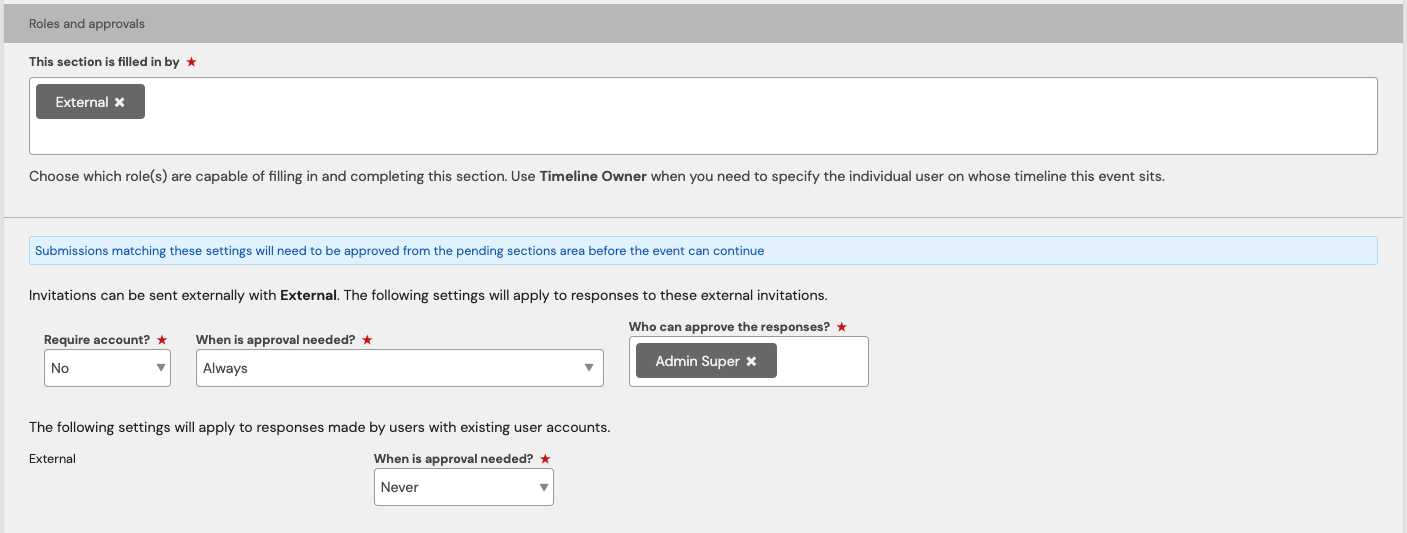Click the 'Require account?' label
The image size is (1407, 533).
97,340
